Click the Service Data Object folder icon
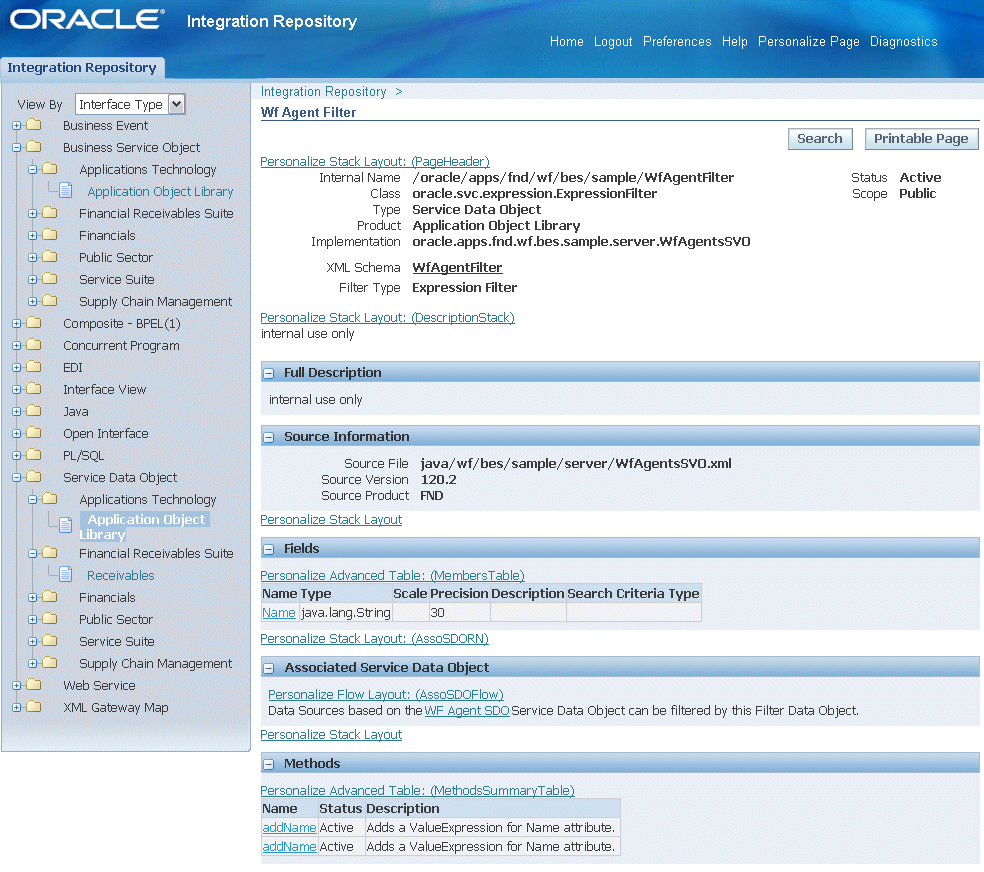This screenshot has width=984, height=872. coord(34,477)
